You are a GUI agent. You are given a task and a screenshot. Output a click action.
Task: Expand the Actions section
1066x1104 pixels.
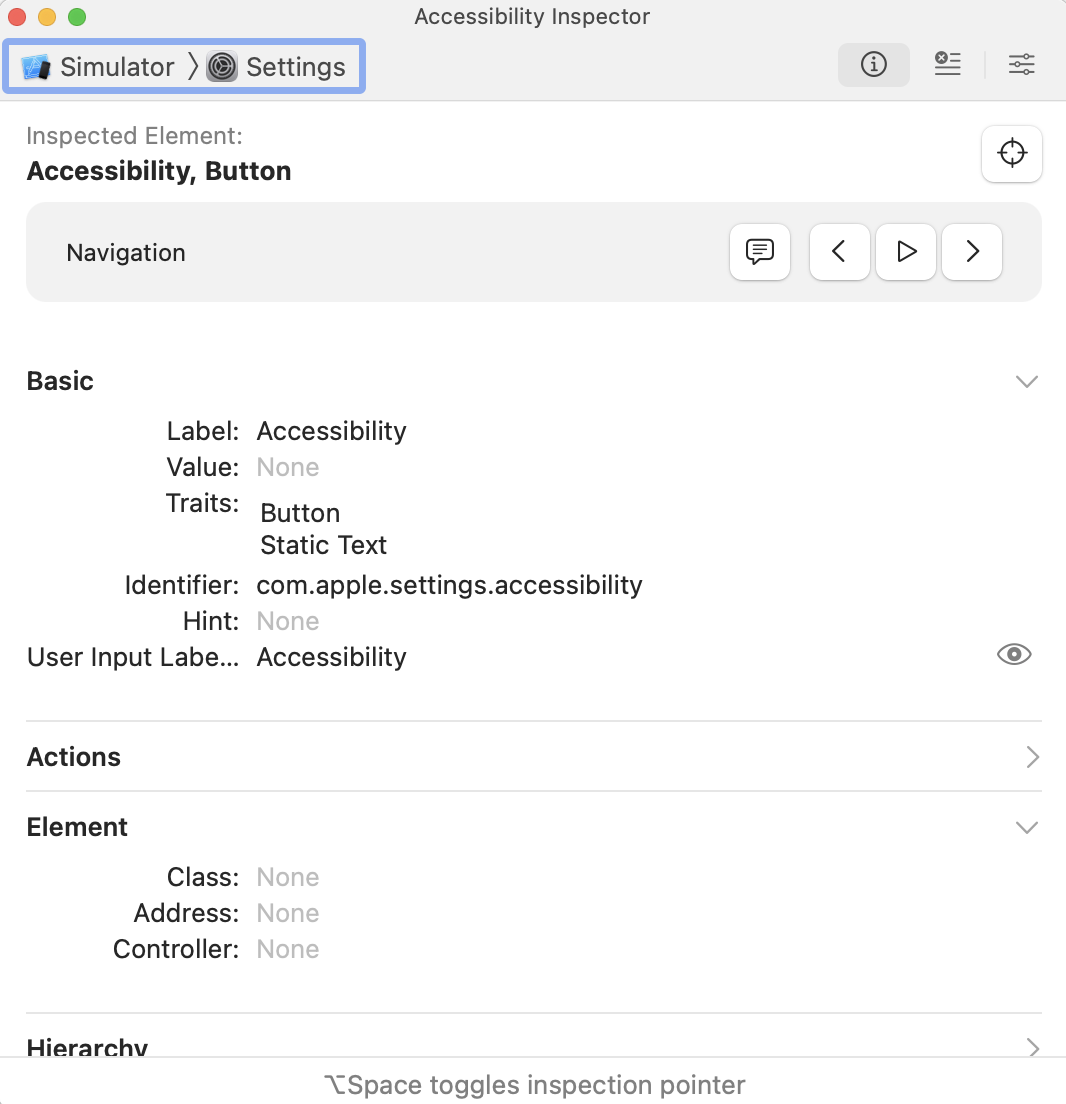tap(1033, 757)
